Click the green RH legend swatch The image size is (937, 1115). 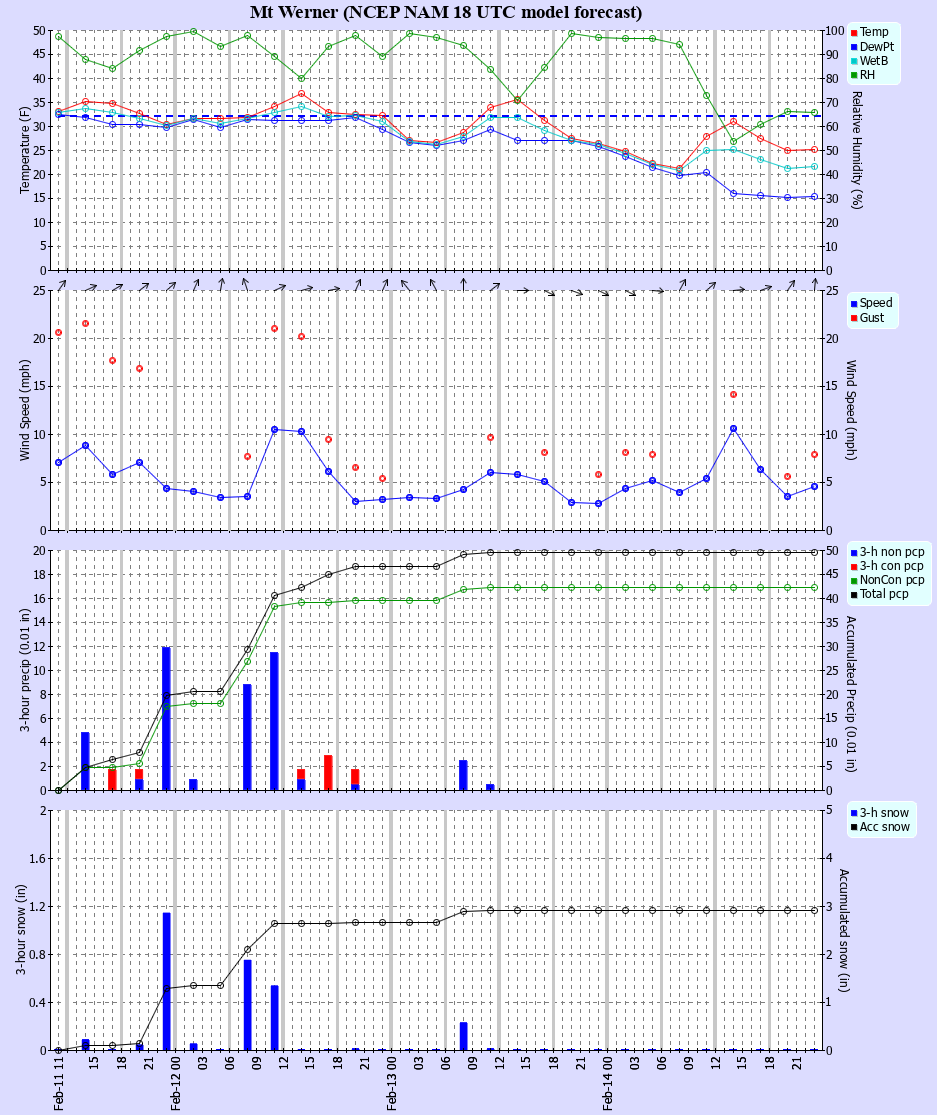point(853,75)
